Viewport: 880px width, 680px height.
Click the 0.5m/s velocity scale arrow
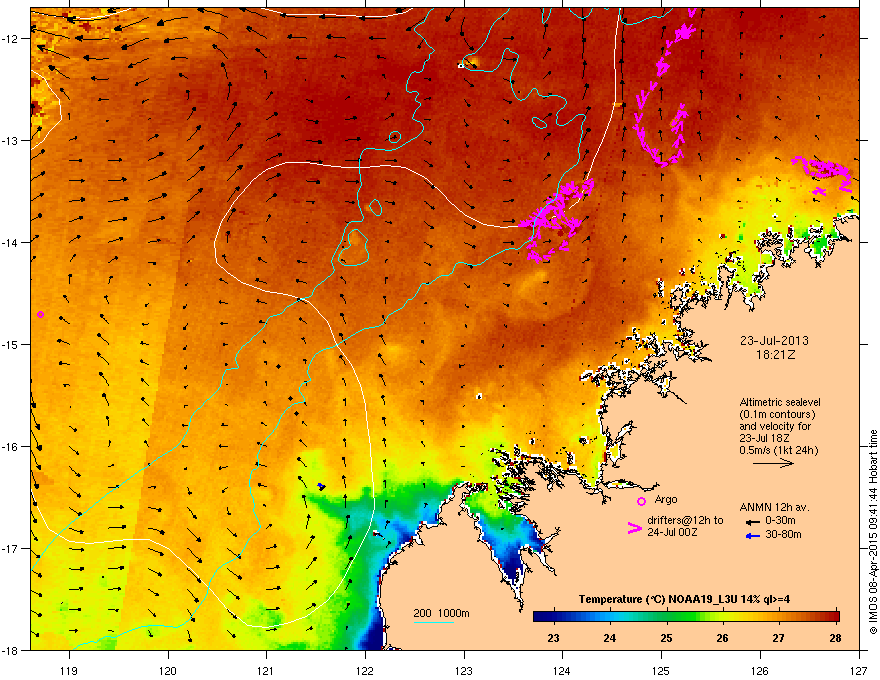[773, 463]
